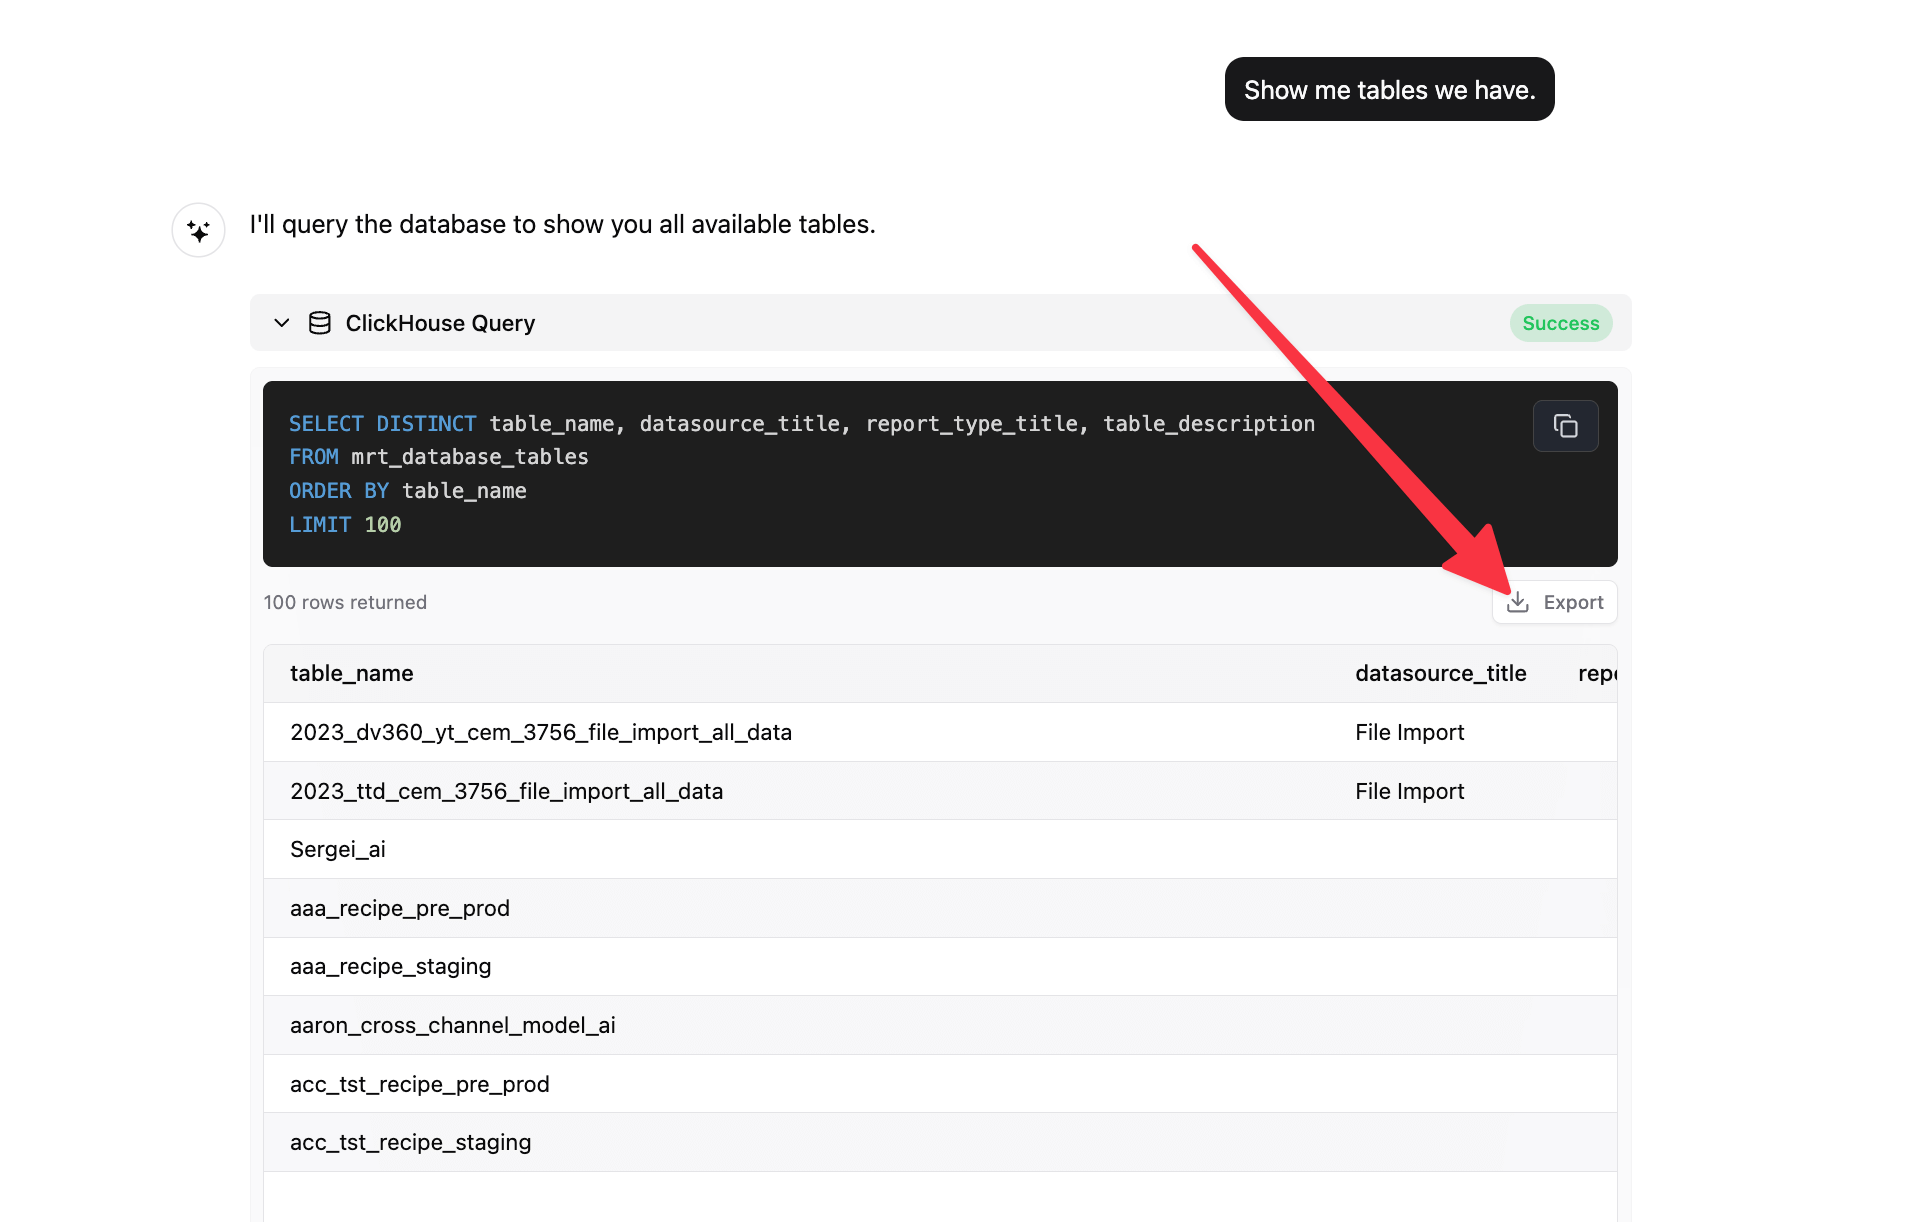1920x1222 pixels.
Task: Select the aaa_recipe_pre_prod row
Action: pyautogui.click(x=400, y=908)
